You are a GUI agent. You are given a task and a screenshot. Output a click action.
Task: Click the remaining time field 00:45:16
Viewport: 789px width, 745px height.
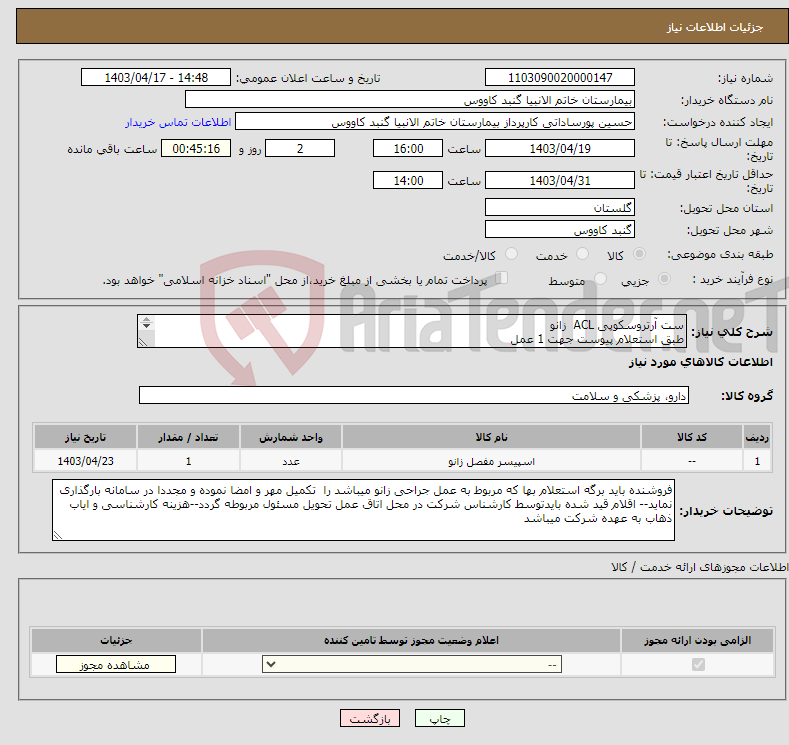tap(196, 148)
